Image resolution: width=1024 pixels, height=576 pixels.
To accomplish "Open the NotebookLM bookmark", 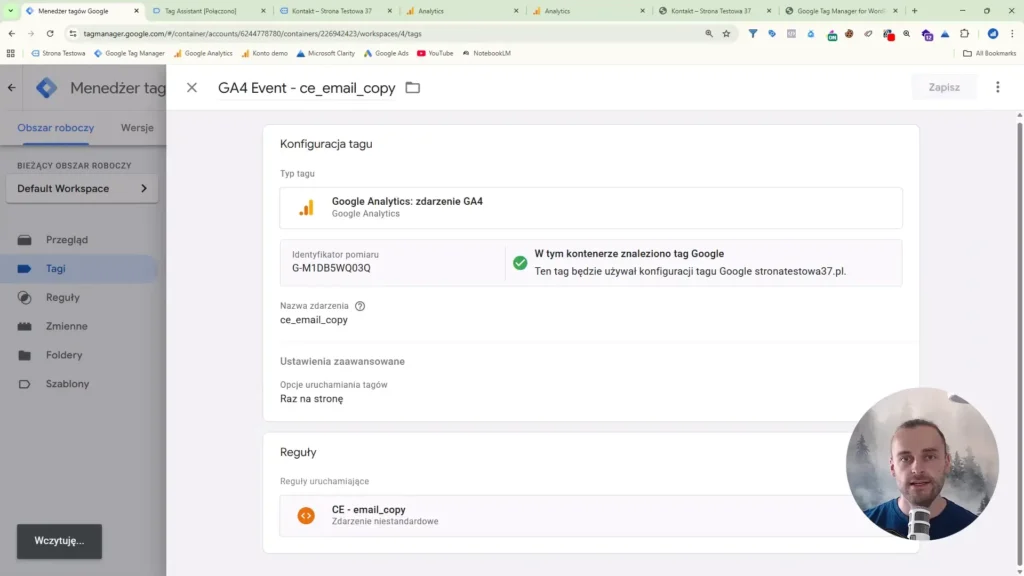I will [487, 53].
